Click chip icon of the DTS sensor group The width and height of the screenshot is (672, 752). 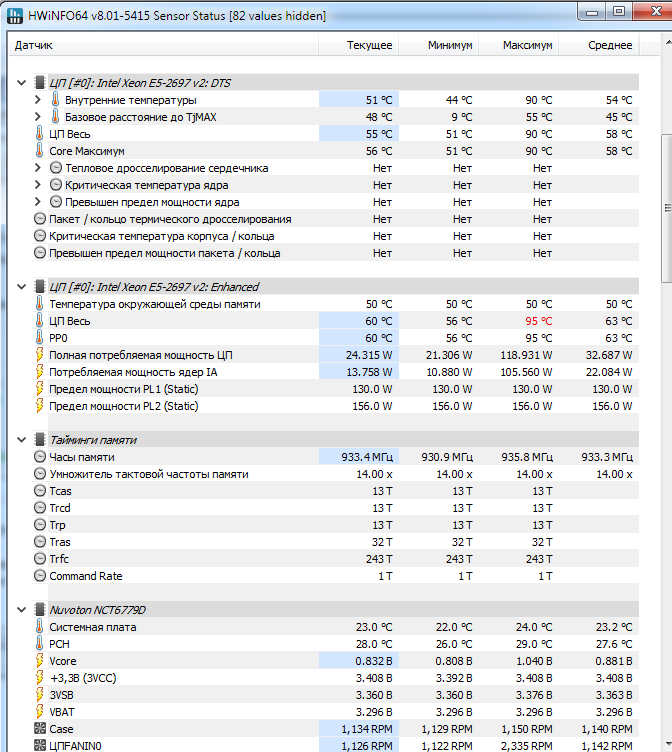coord(40,82)
